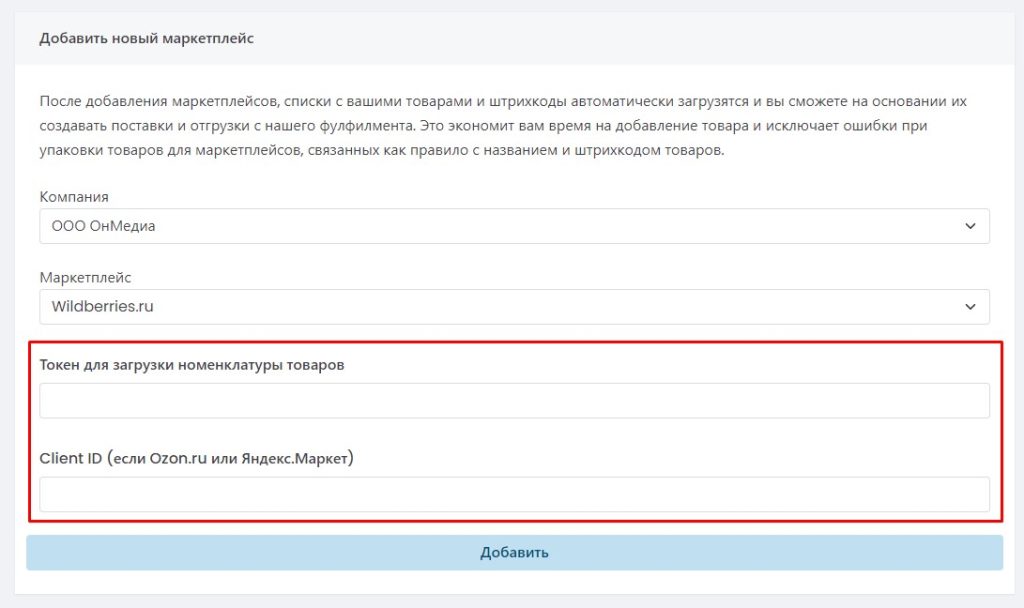Image resolution: width=1024 pixels, height=608 pixels.
Task: Click the Компания field label
Action: click(74, 197)
